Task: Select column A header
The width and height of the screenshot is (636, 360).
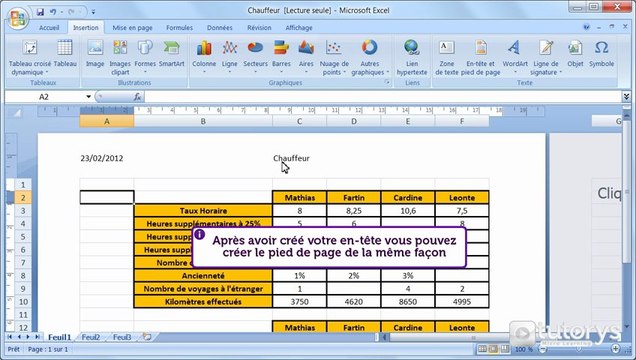Action: (107, 121)
